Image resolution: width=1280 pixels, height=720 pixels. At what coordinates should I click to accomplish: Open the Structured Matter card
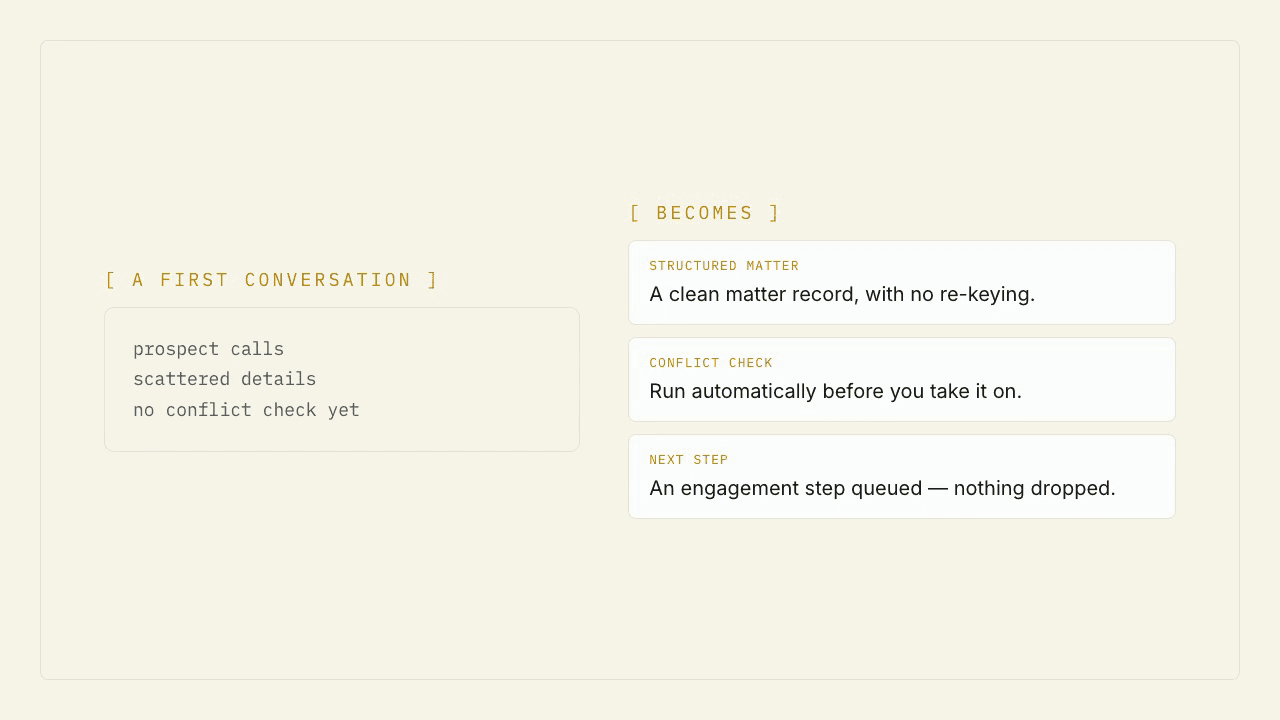click(x=902, y=282)
